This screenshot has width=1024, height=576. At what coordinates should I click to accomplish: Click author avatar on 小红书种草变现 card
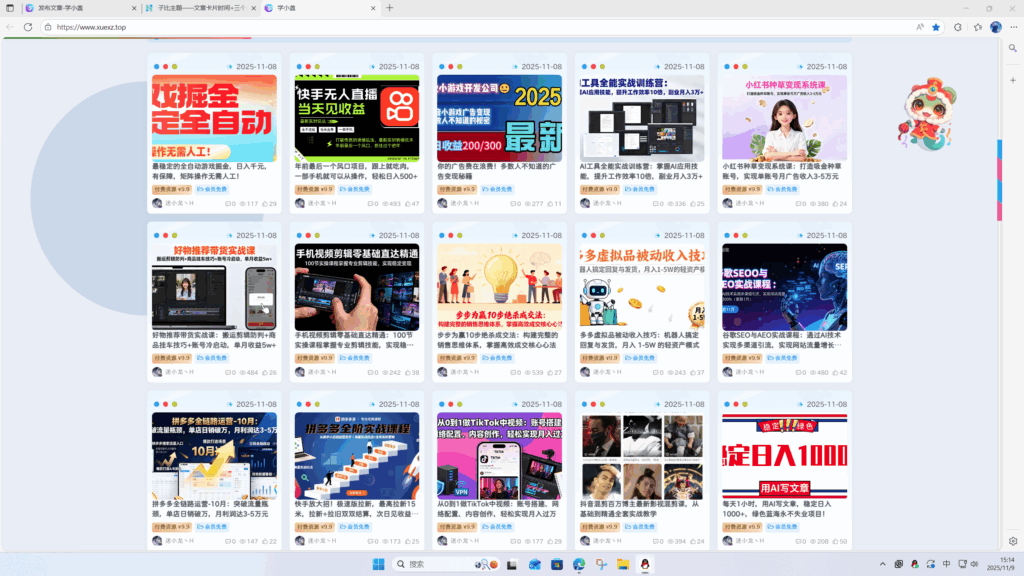(727, 203)
